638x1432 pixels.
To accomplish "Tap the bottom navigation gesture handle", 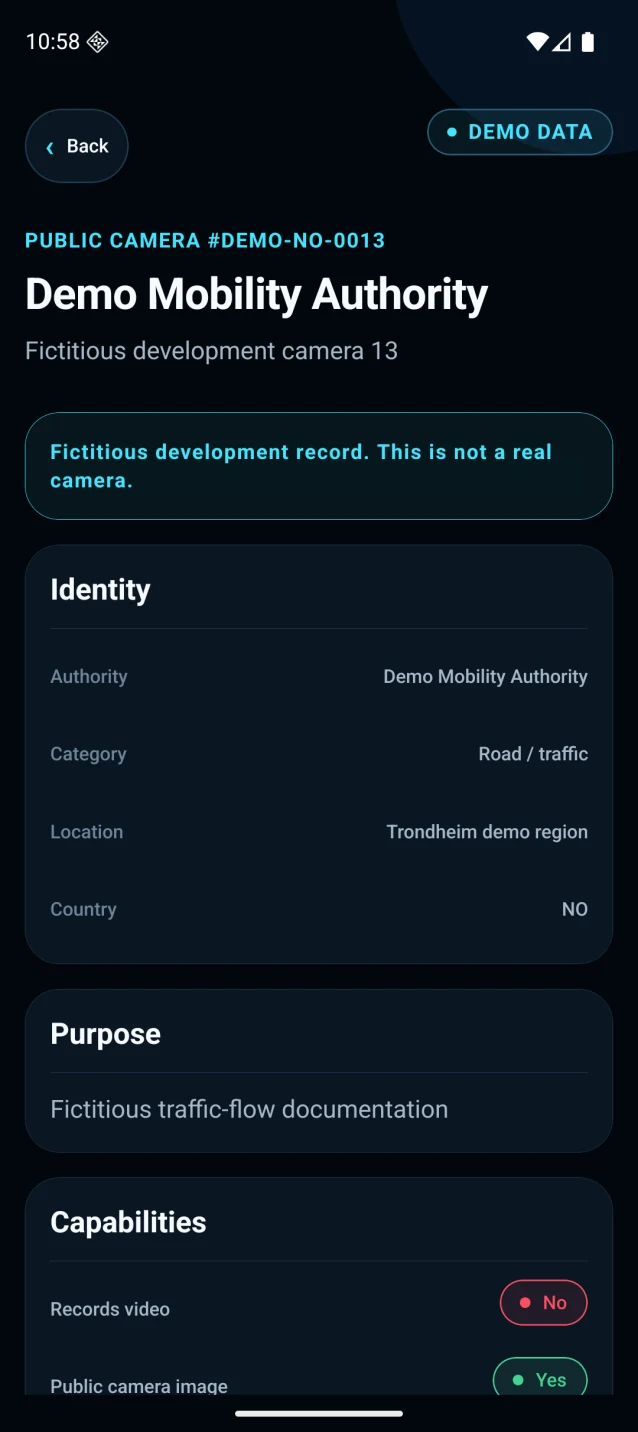I will pos(319,1414).
